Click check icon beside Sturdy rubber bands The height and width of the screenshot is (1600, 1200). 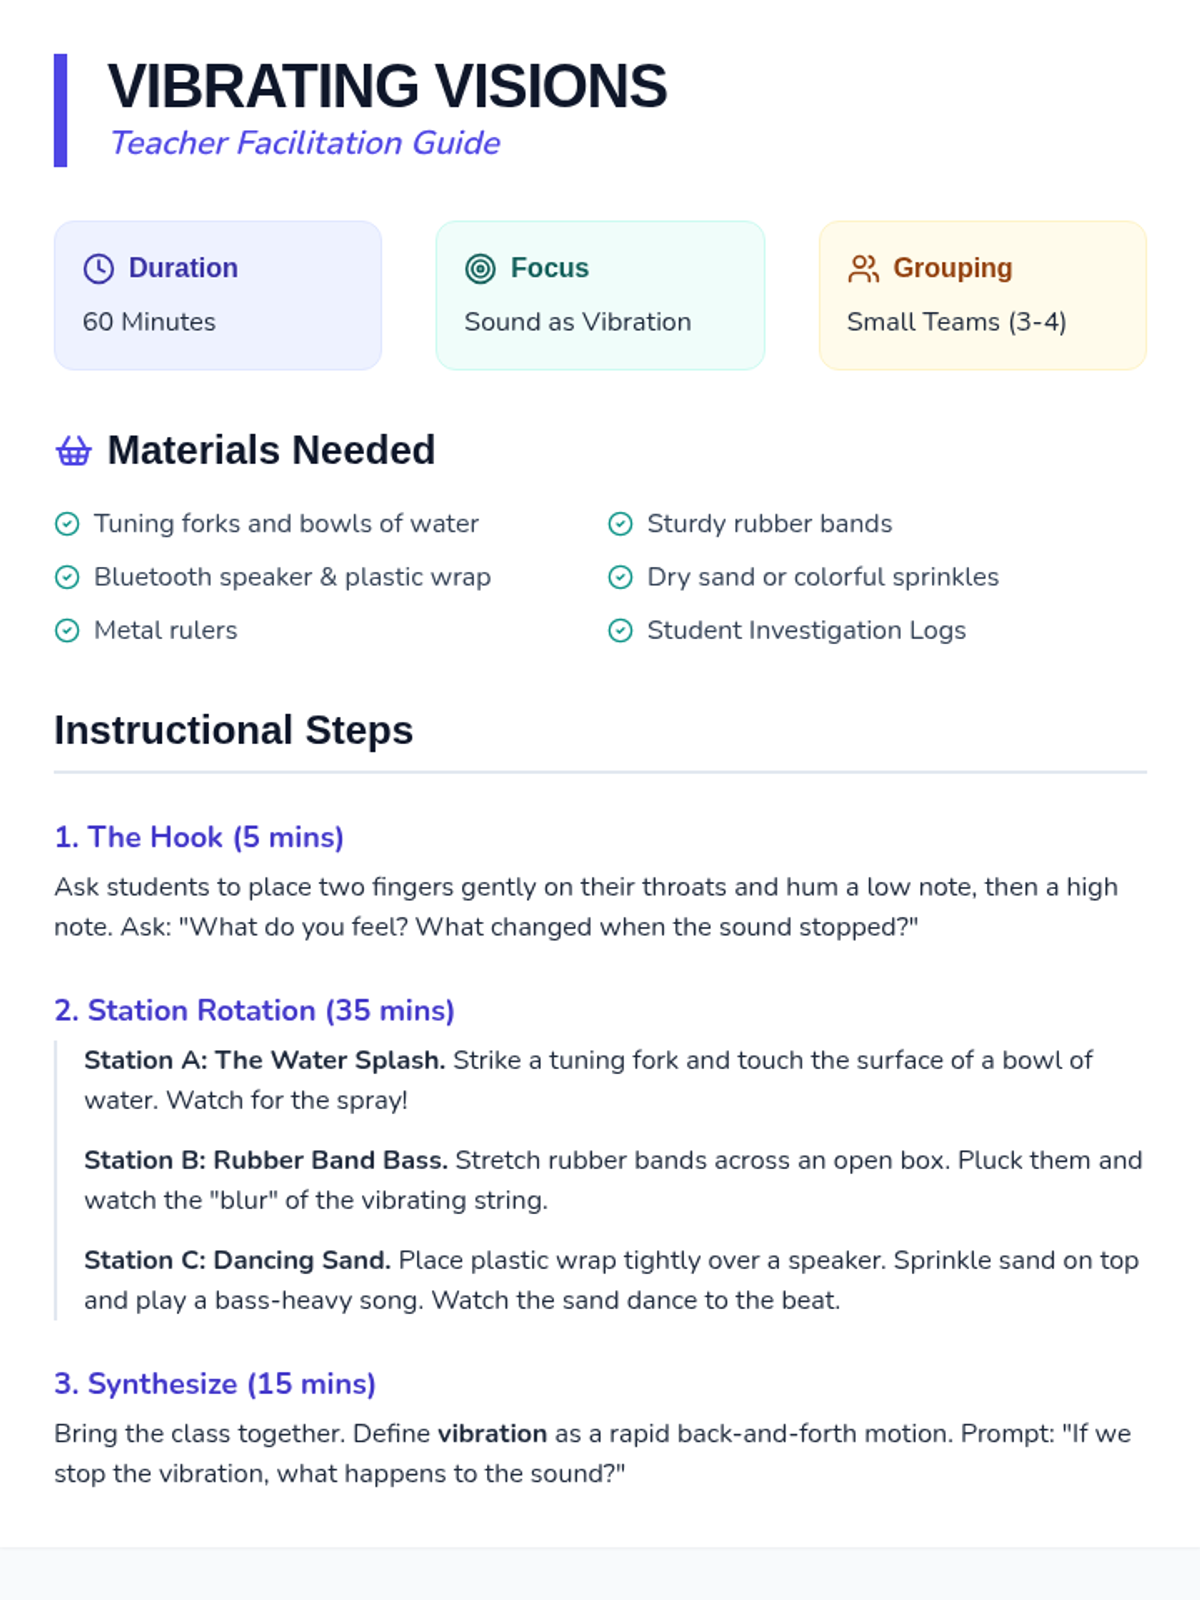tap(620, 524)
